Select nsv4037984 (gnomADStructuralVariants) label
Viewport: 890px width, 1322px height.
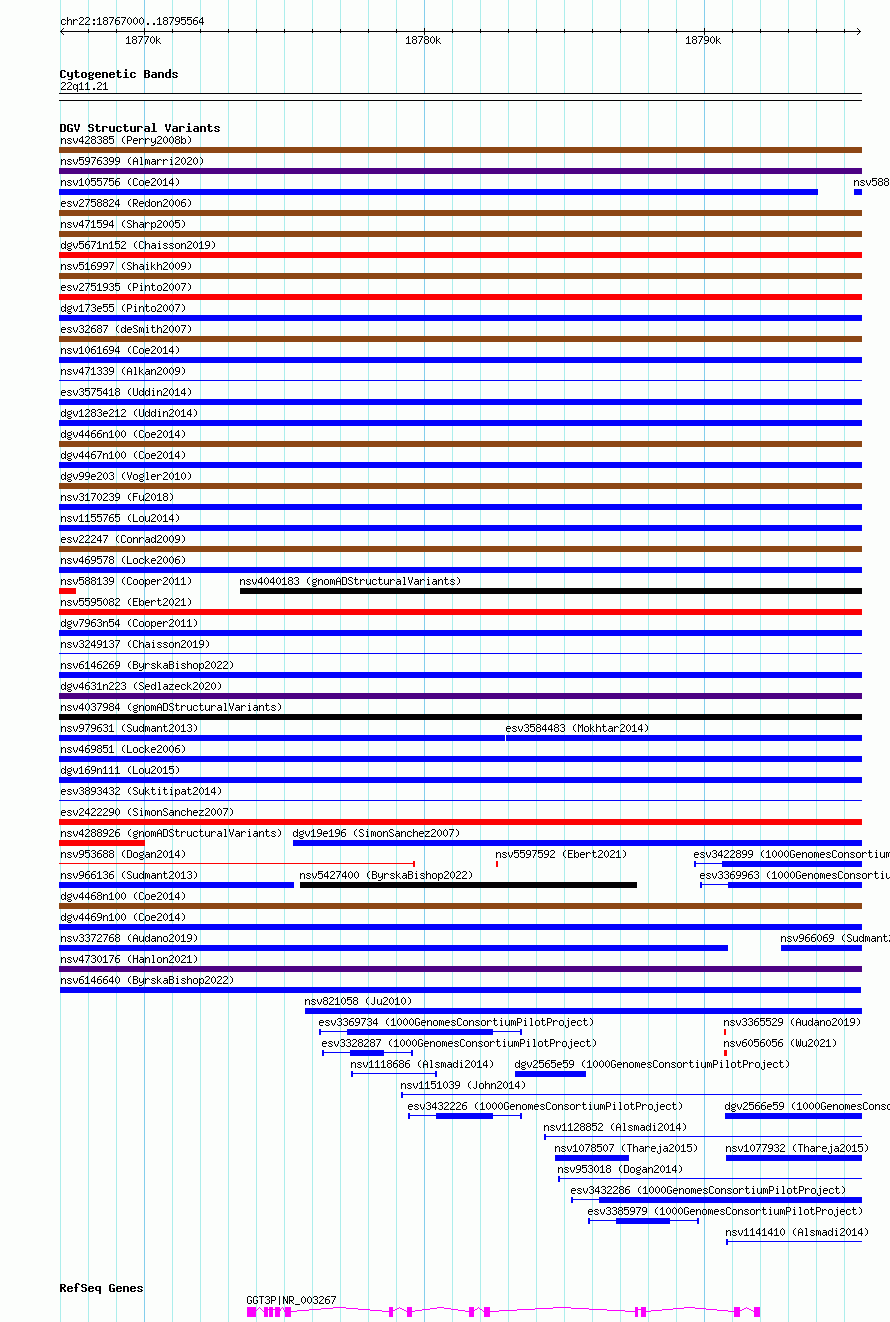tap(171, 707)
